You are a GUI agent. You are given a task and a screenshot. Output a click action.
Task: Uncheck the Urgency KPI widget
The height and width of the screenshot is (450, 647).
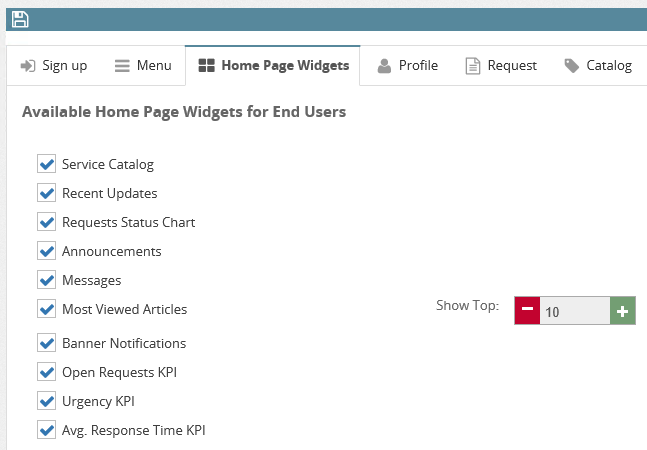[46, 401]
